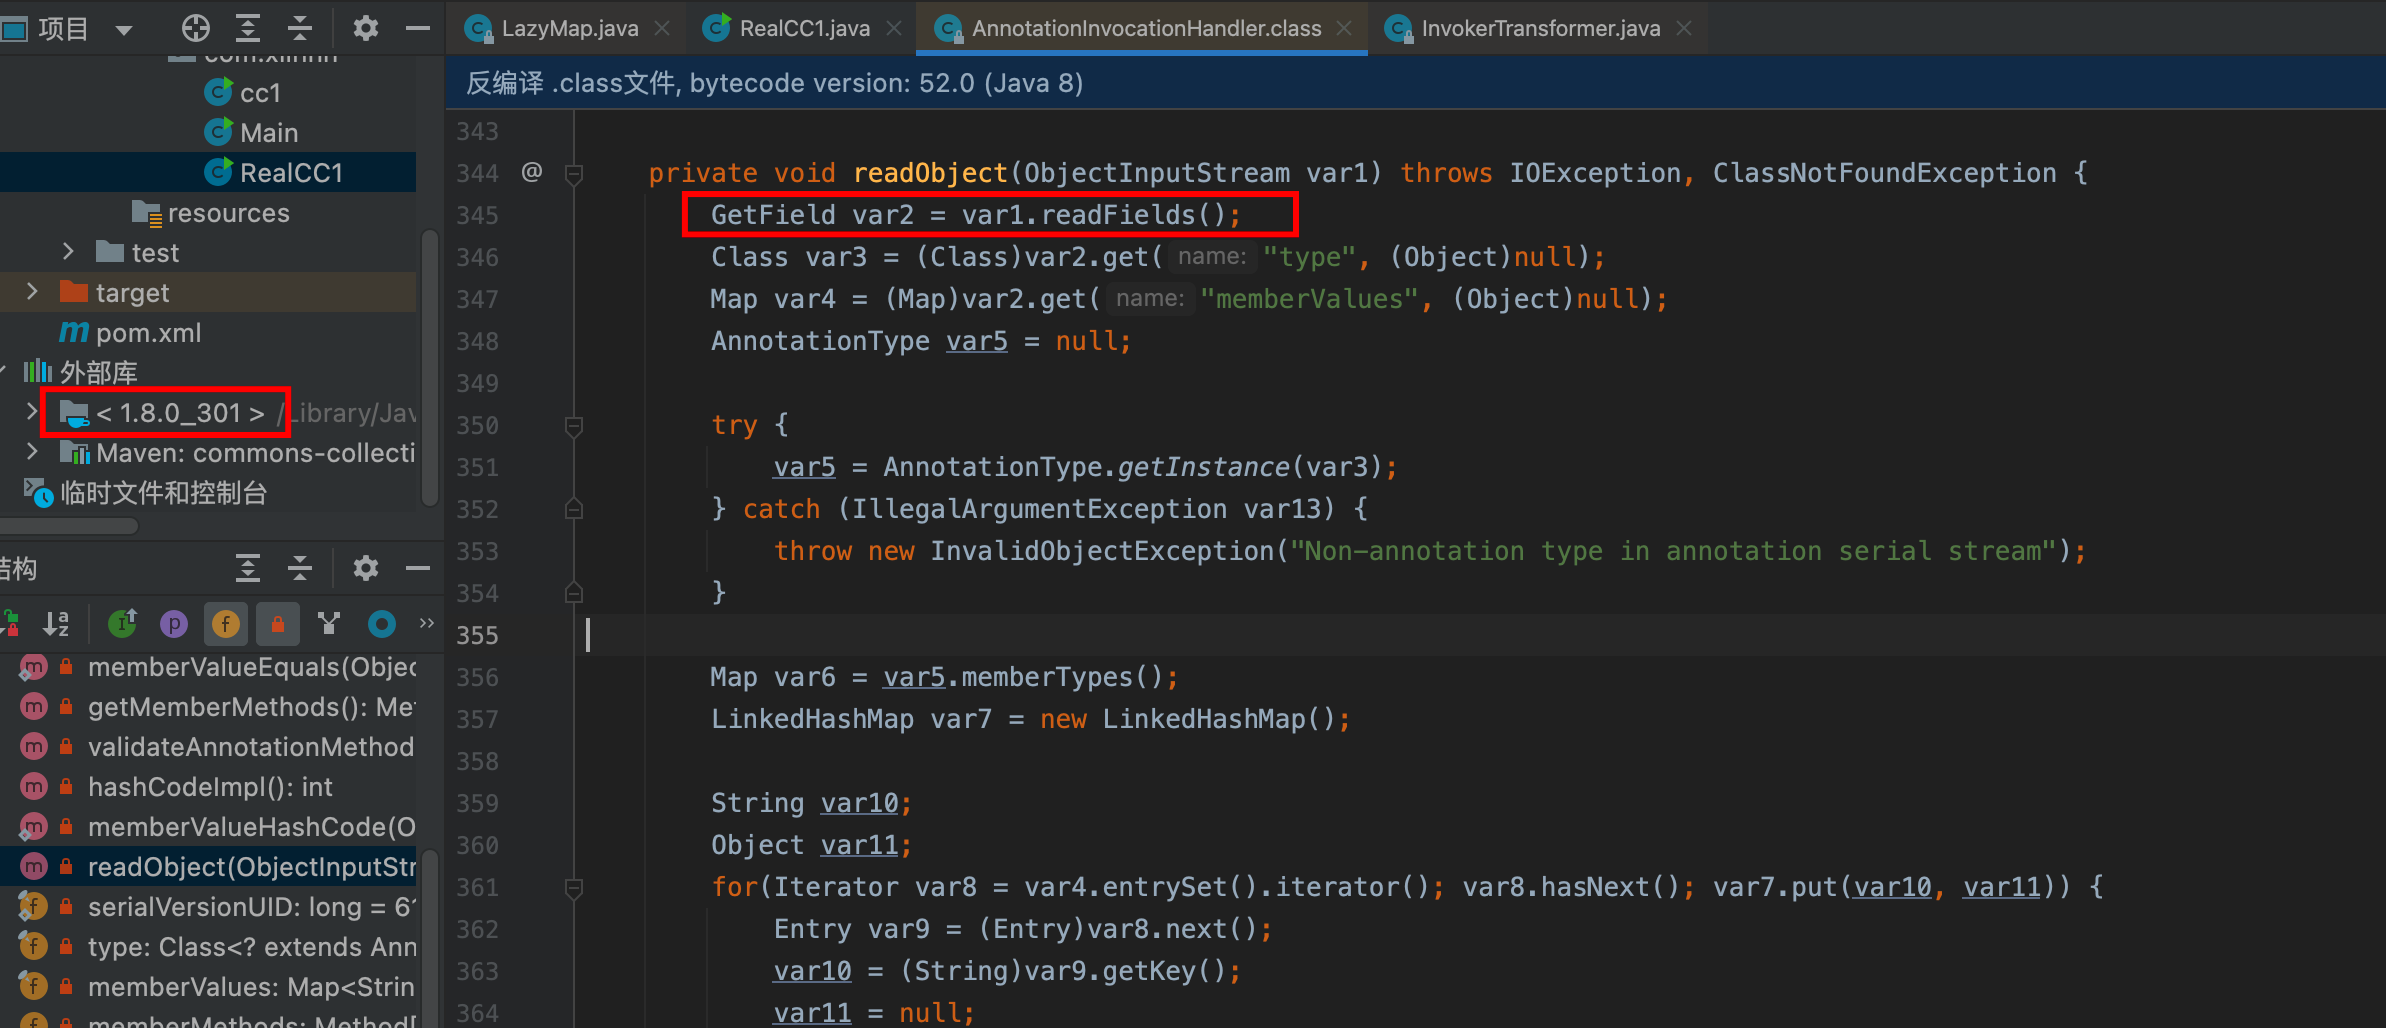
Task: Click the overflow chevron (>>) in Structure toolbar
Action: click(427, 623)
